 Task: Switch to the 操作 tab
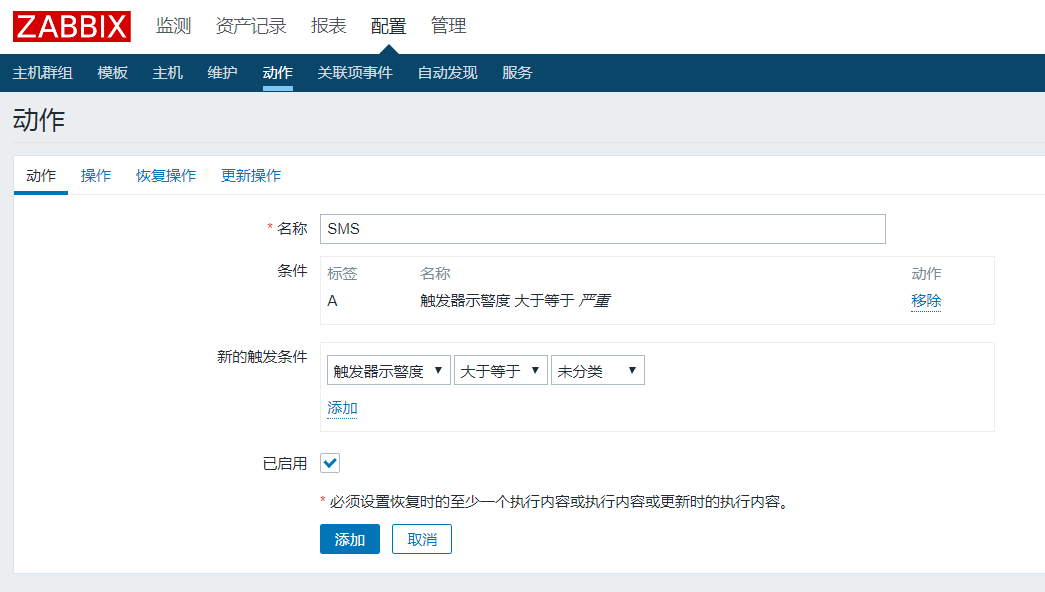coord(96,175)
